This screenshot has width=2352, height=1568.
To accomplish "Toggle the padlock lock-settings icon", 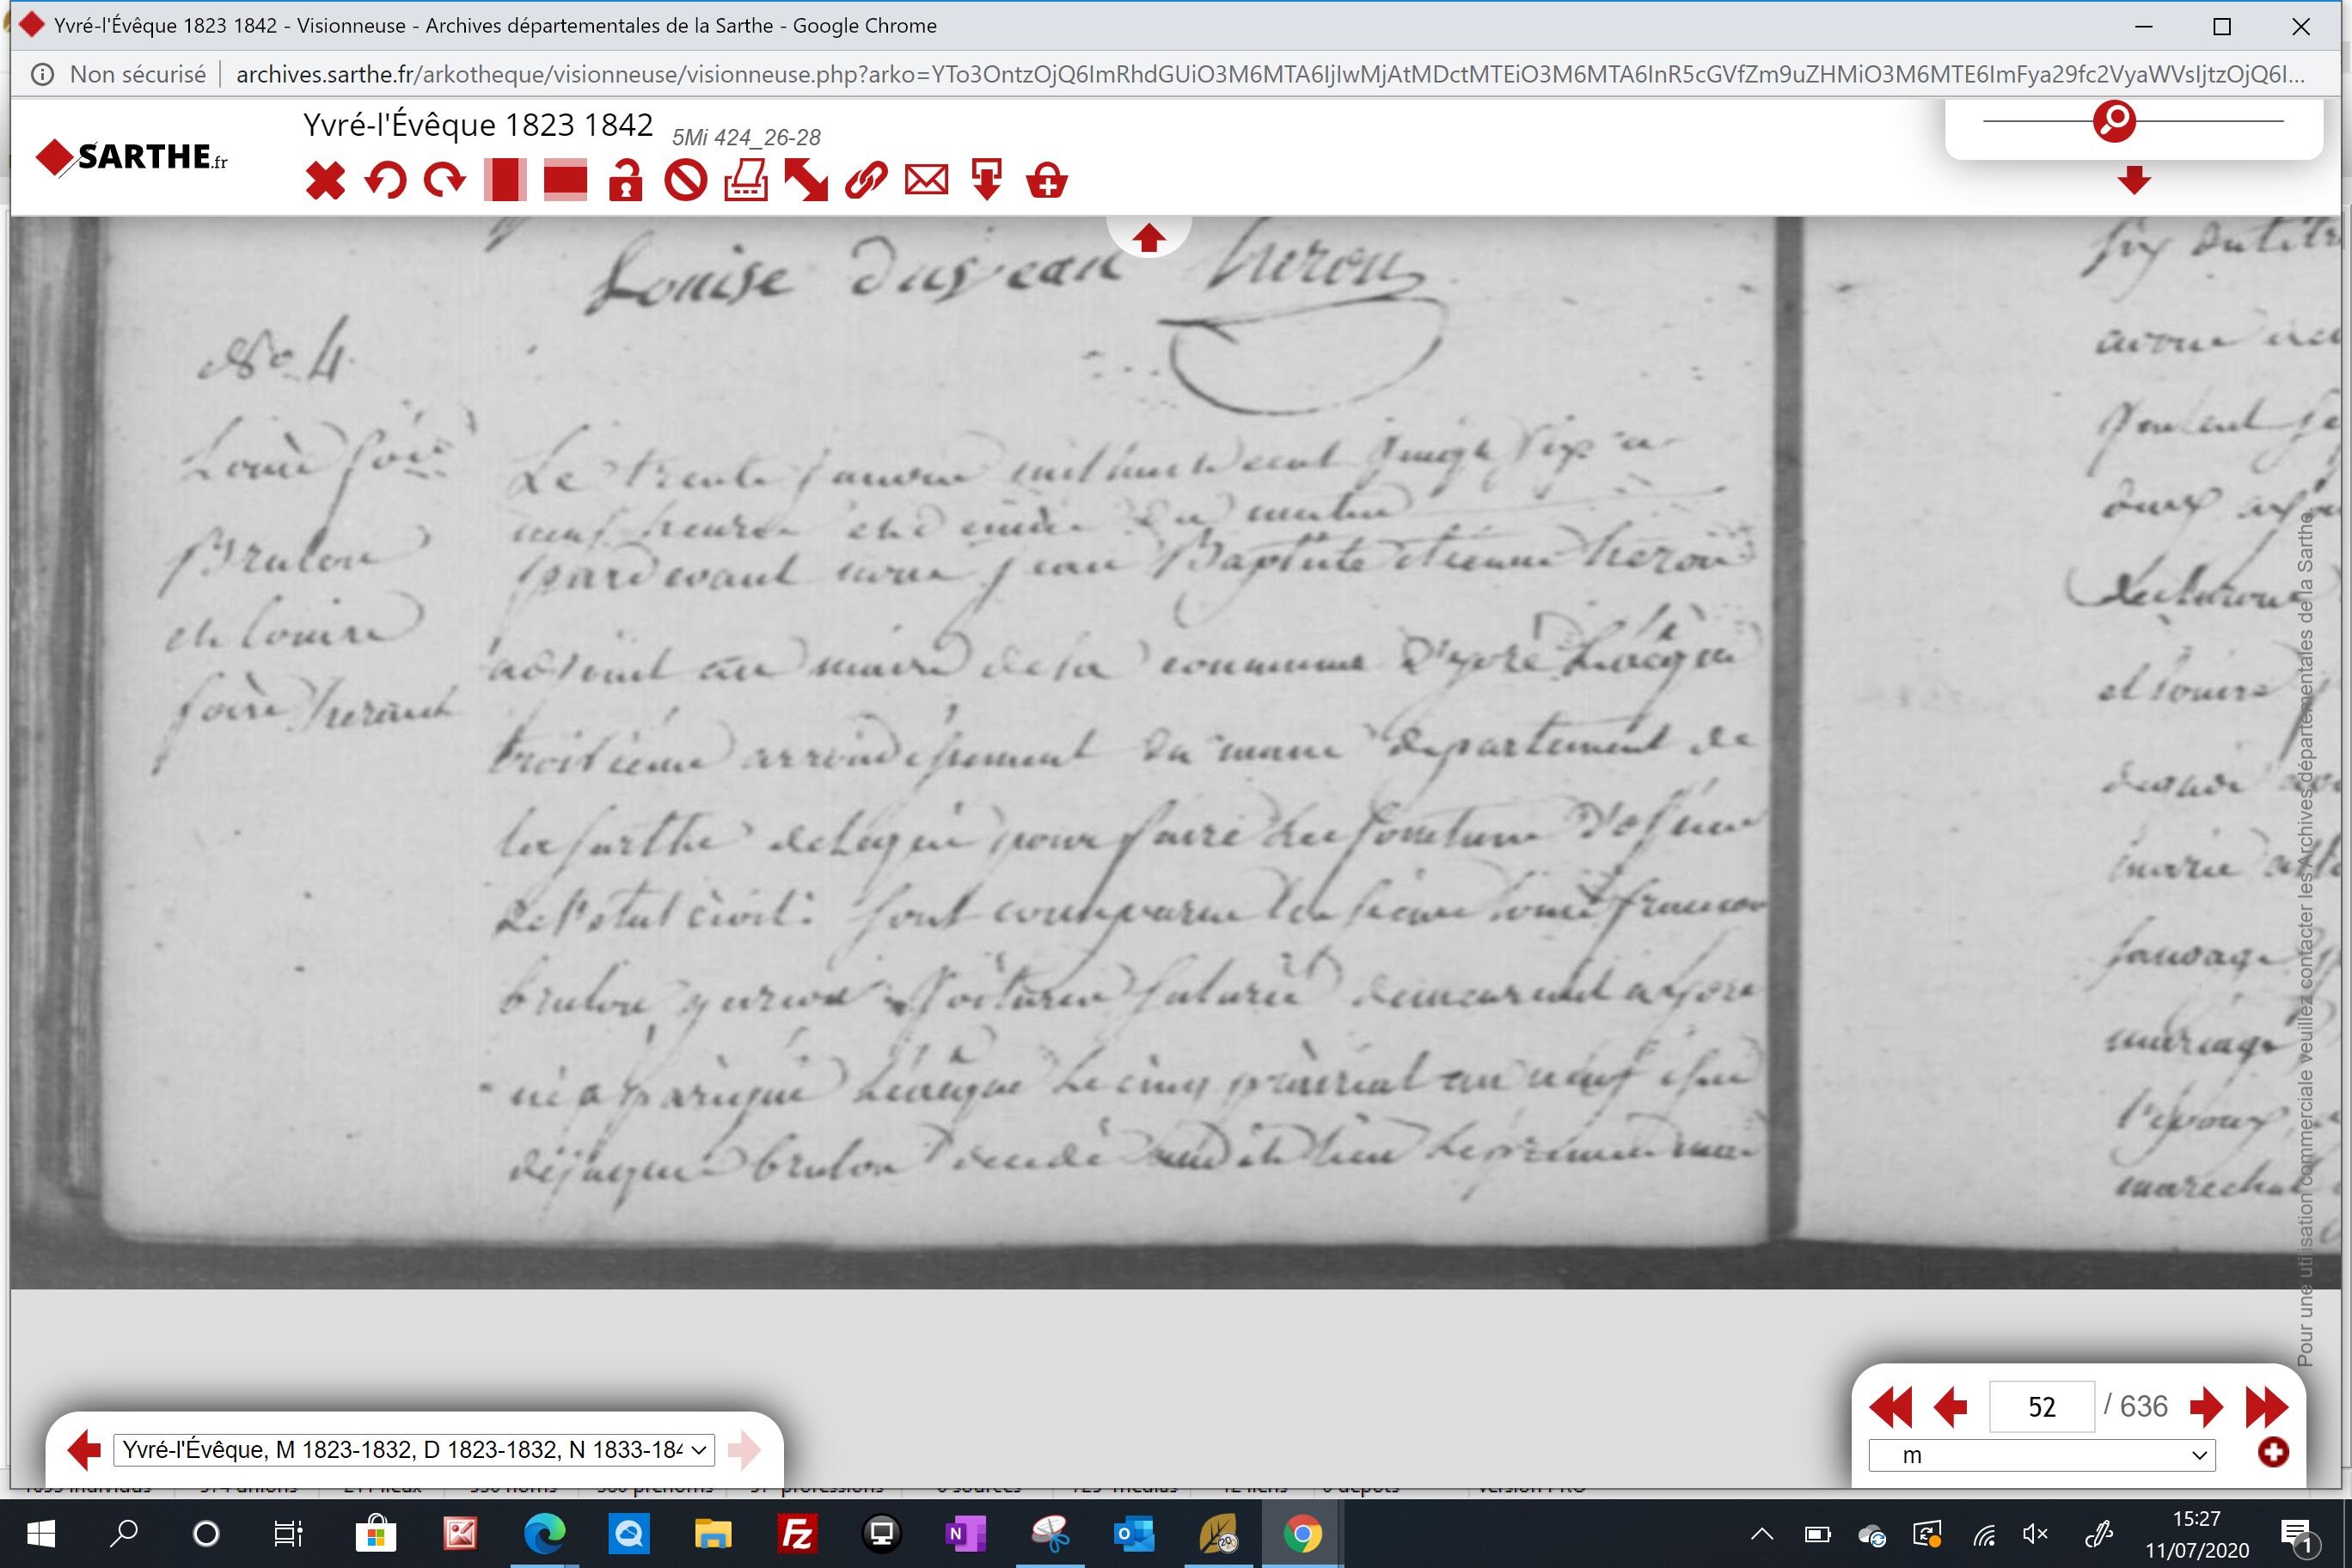I will click(x=626, y=181).
